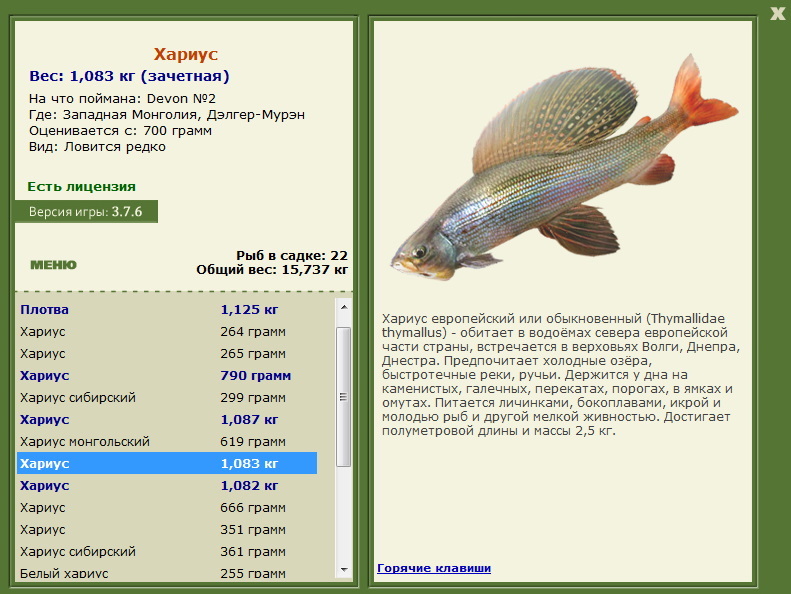791x594 pixels.
Task: Click the Вес: 1,083 кг (зачетная) line
Action: [x=129, y=76]
